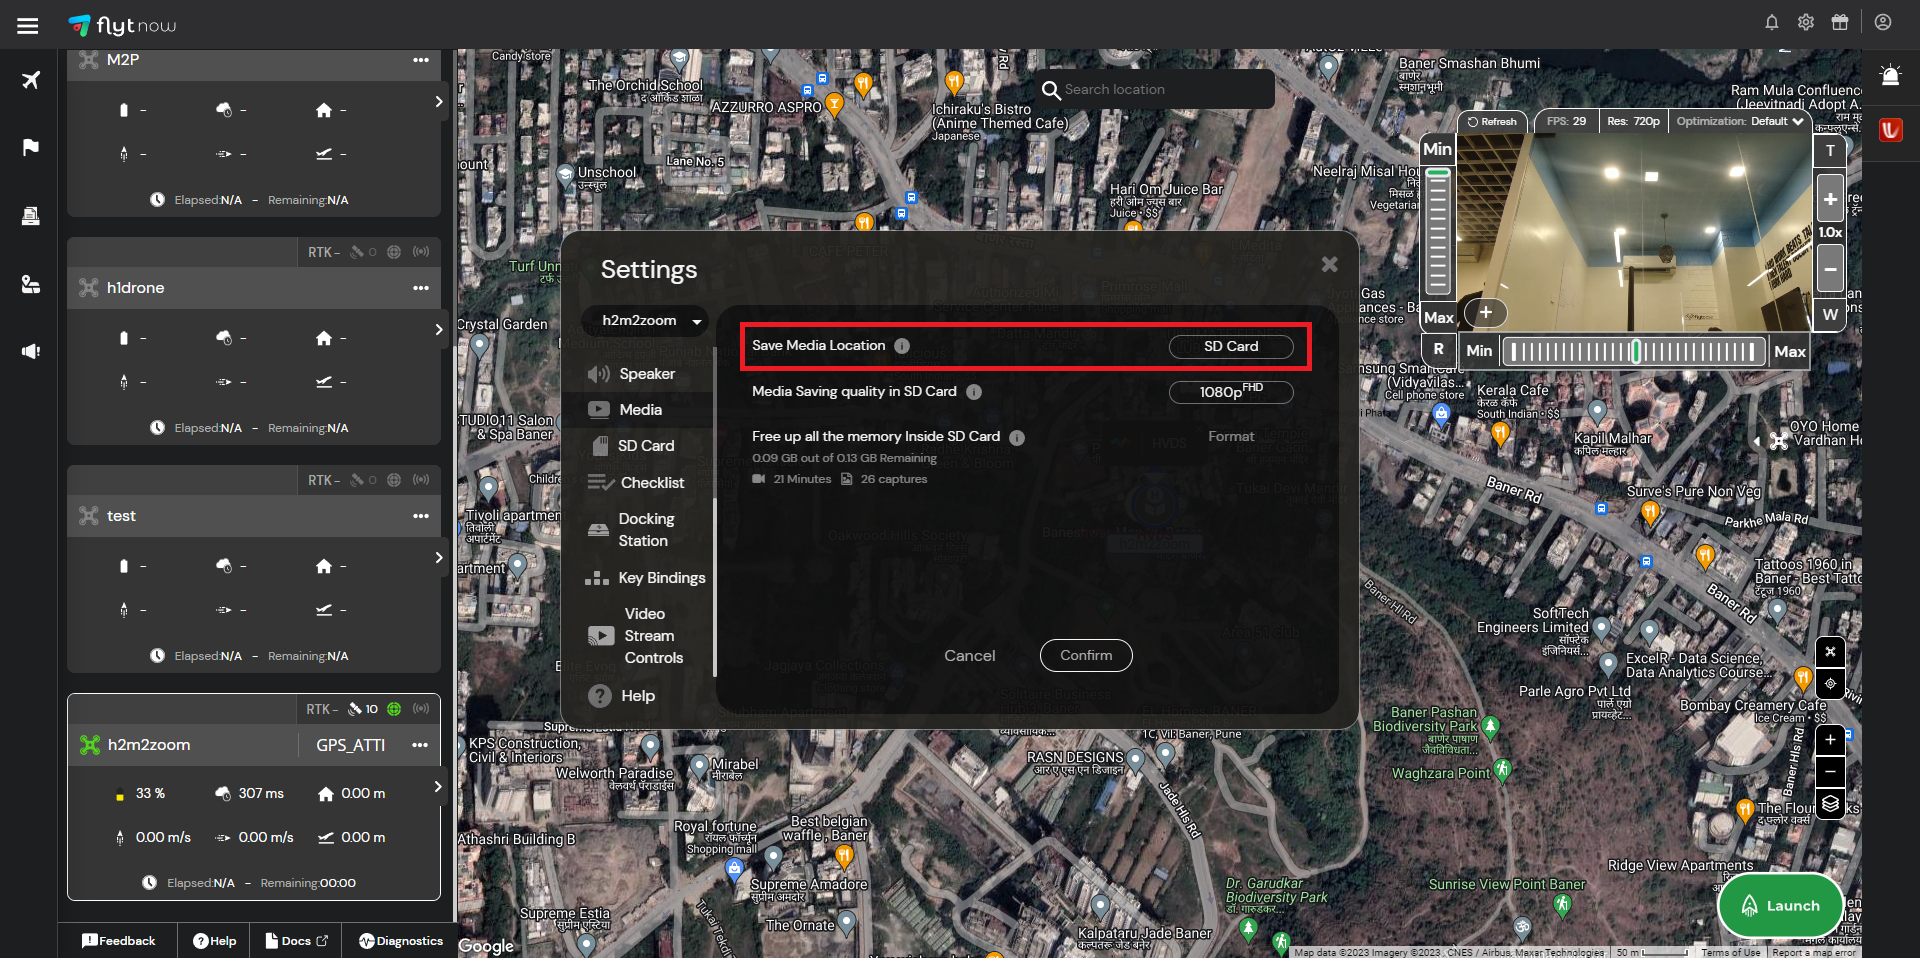The width and height of the screenshot is (1920, 958).
Task: Open the flag missions icon in sidebar
Action: (x=30, y=148)
